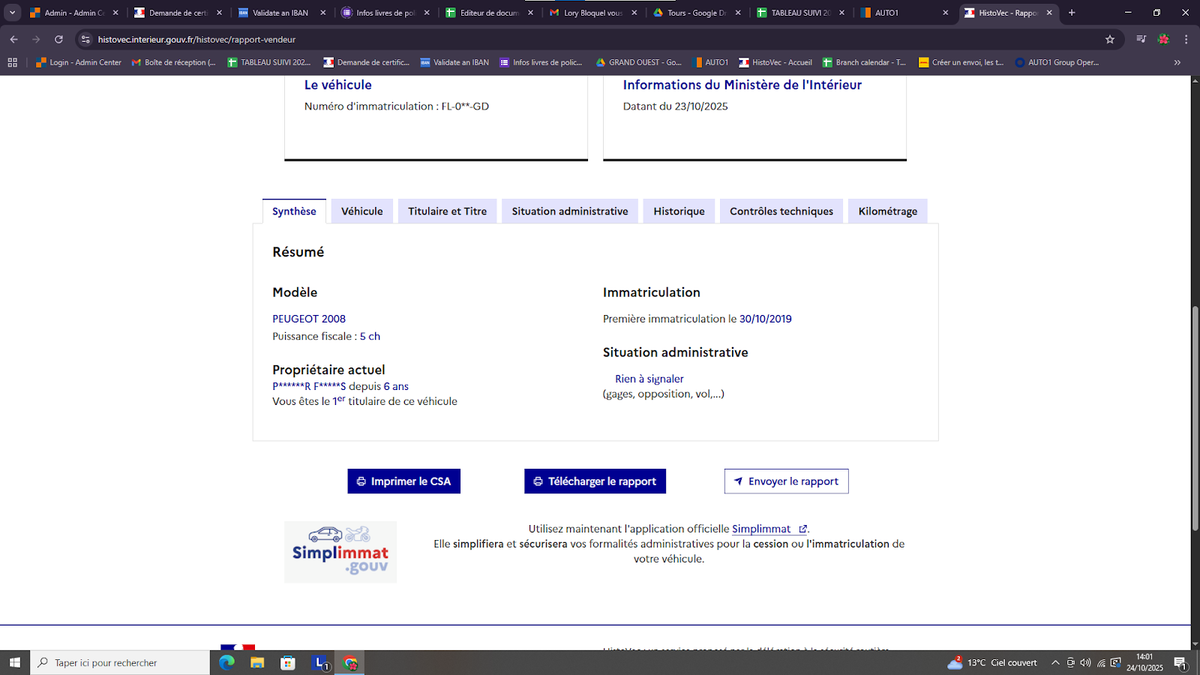Open the Créer un envoi bookmark
The height and width of the screenshot is (675, 1200).
[x=960, y=62]
